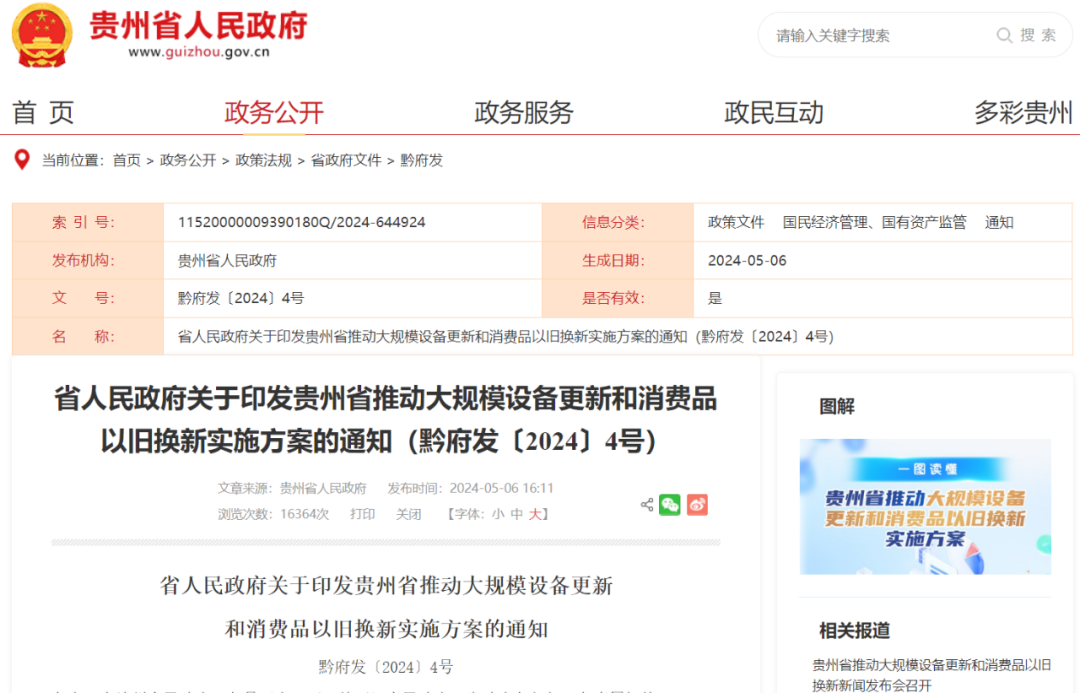Click the search magnifier icon
The image size is (1080, 693).
pyautogui.click(x=1004, y=36)
